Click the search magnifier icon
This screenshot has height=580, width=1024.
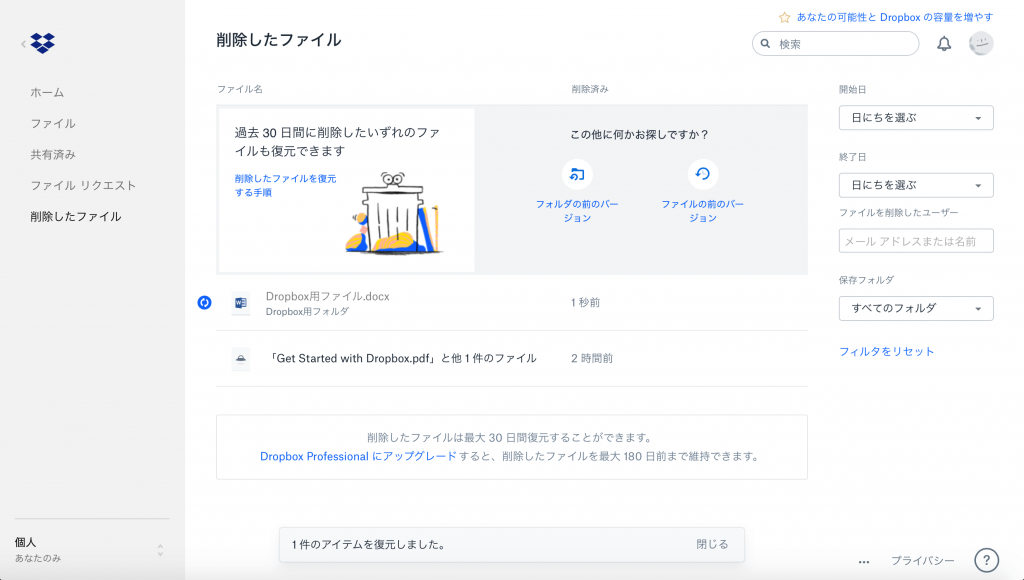(x=765, y=44)
